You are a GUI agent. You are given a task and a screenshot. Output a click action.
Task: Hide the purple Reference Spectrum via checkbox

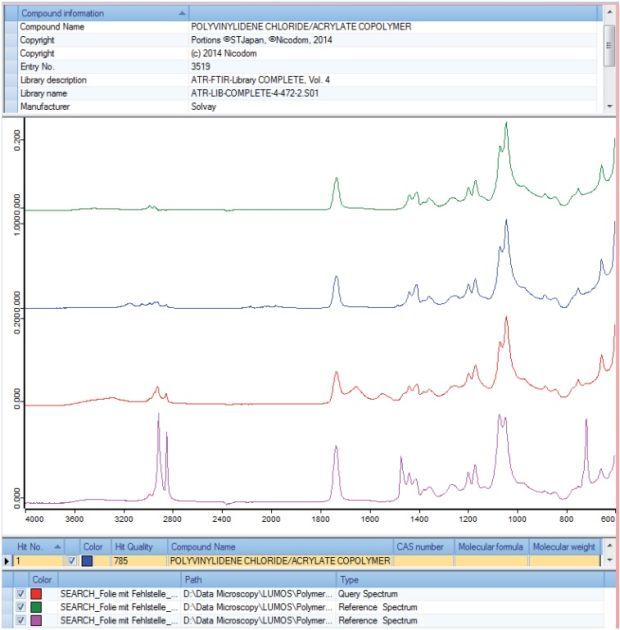[22, 620]
